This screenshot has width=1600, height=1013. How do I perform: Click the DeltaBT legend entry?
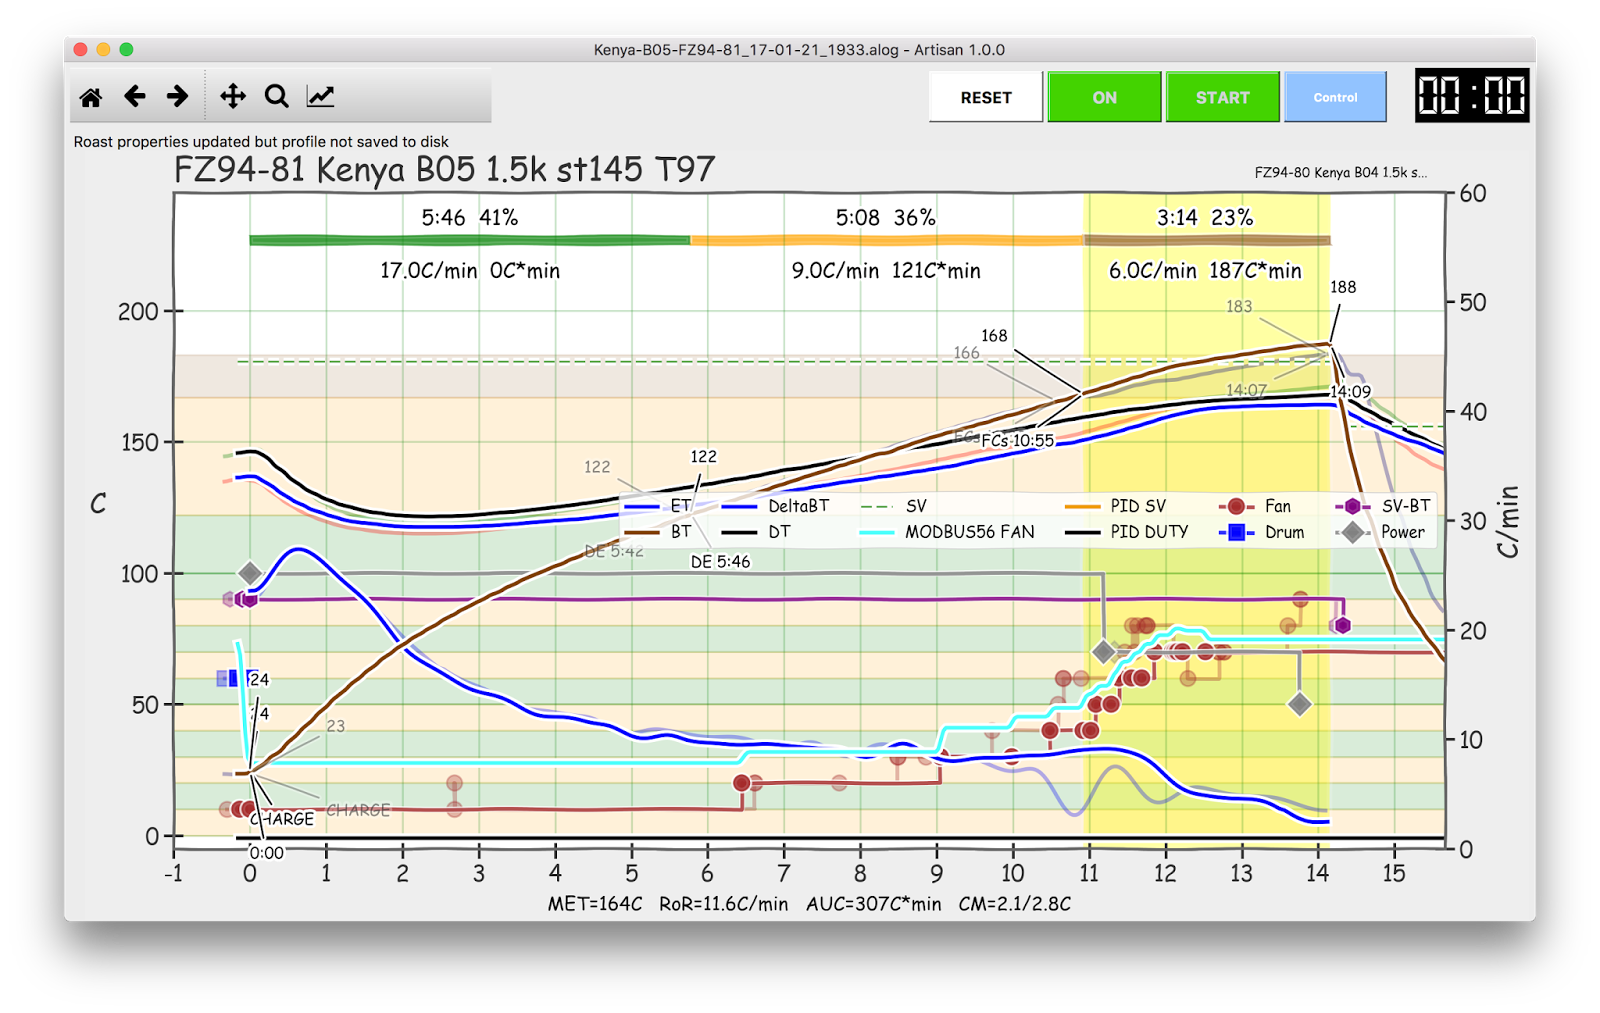[x=775, y=506]
